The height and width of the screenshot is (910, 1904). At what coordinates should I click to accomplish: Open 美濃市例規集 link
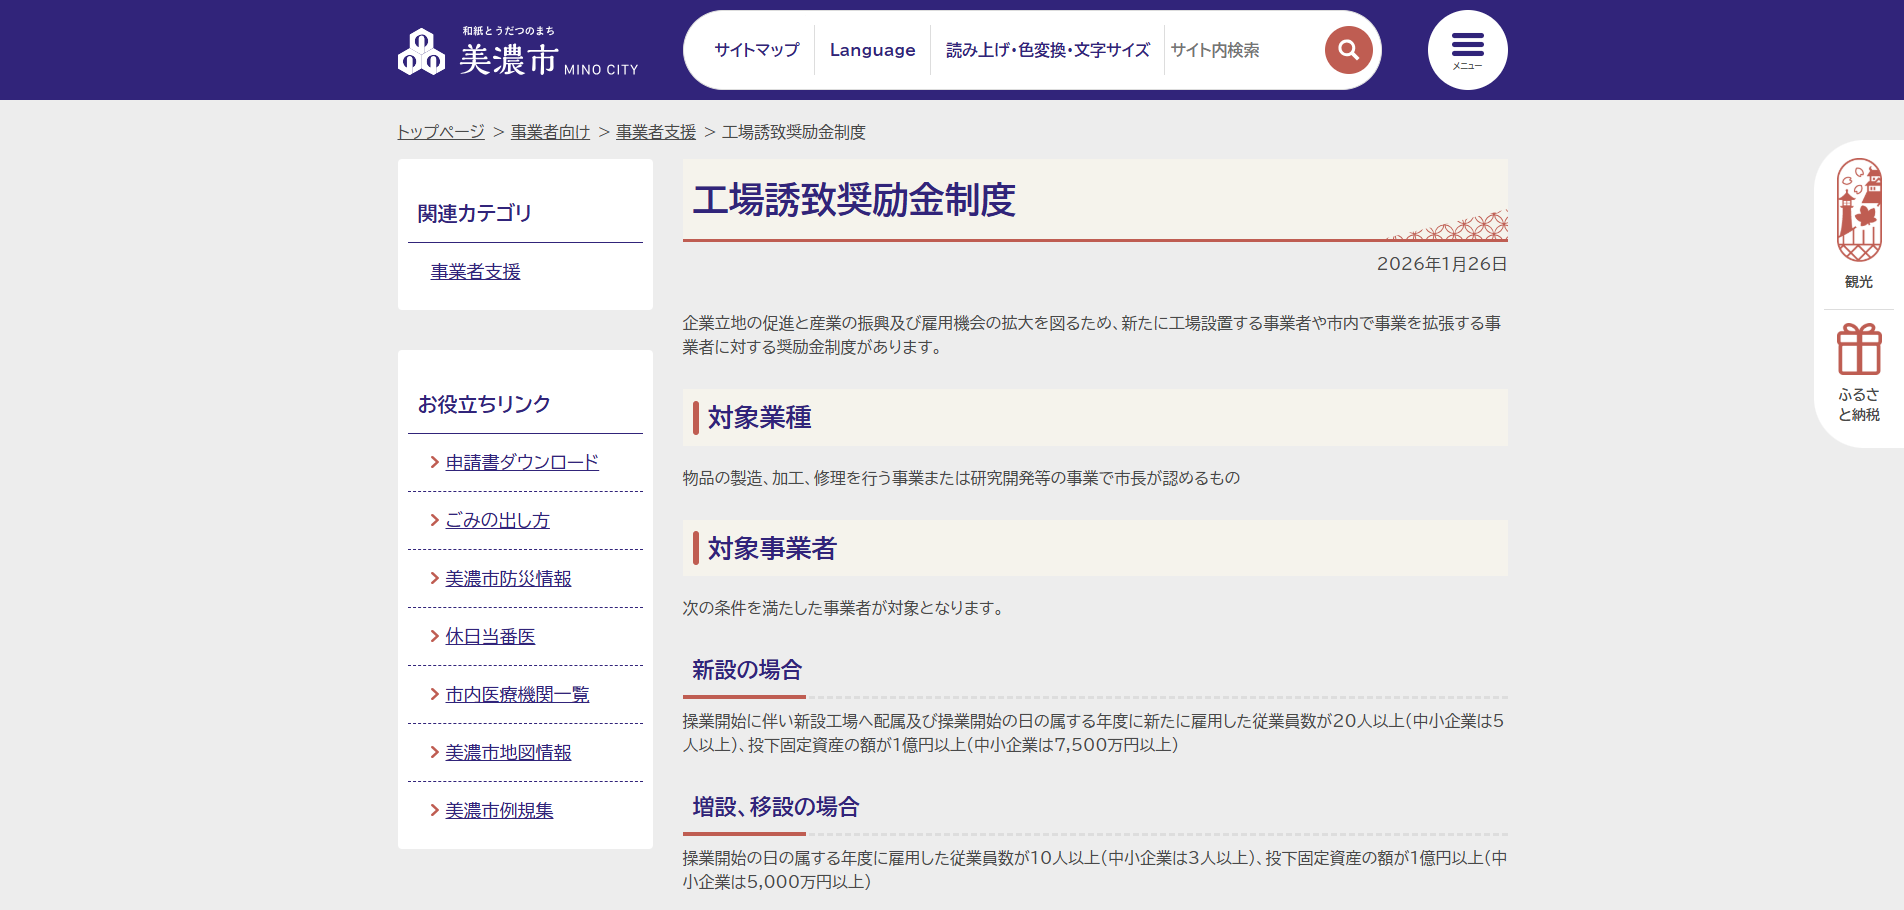[x=500, y=810]
